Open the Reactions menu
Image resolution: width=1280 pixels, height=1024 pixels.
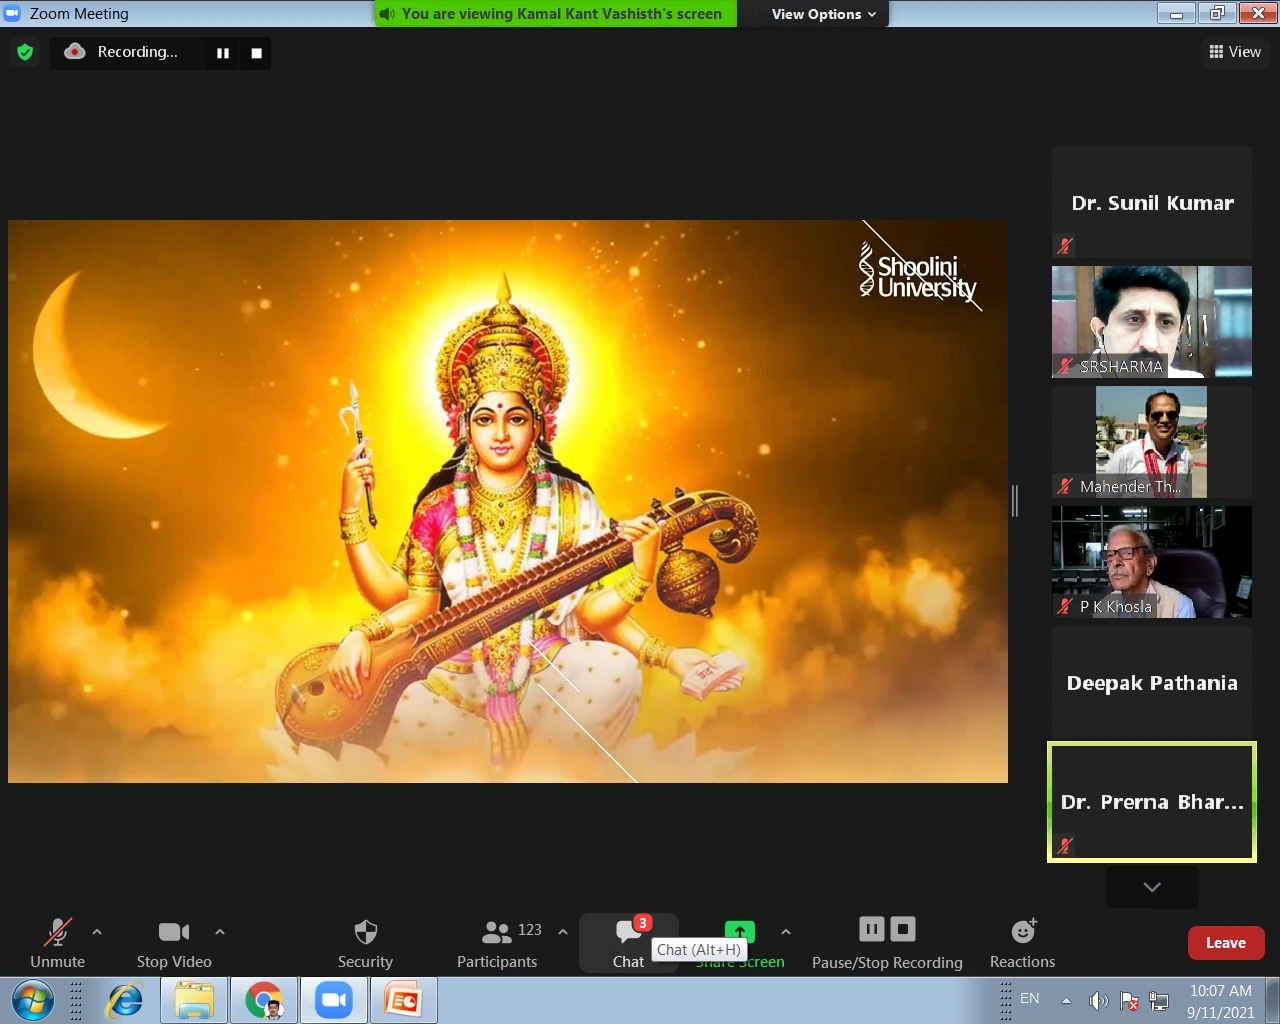[x=1022, y=944]
